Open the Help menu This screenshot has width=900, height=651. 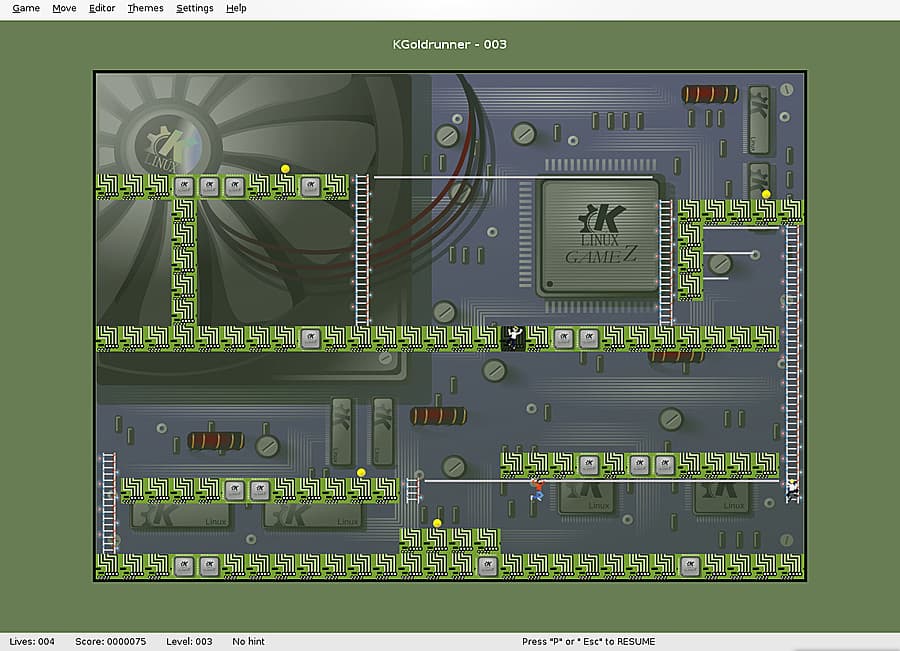[236, 8]
